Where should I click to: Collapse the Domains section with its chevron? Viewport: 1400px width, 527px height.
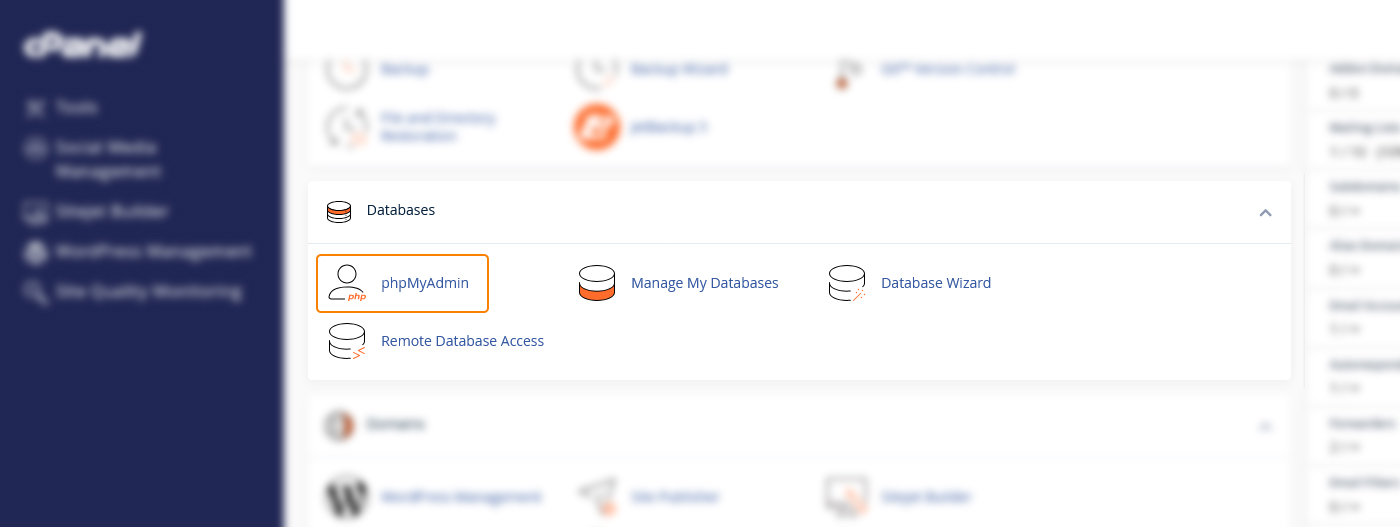(x=1265, y=426)
